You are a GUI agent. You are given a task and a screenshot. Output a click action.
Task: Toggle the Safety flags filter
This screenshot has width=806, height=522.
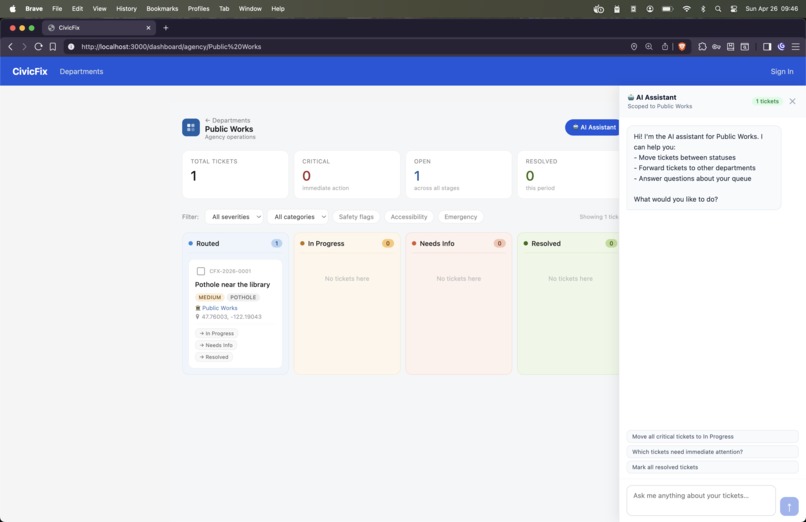[x=356, y=217]
